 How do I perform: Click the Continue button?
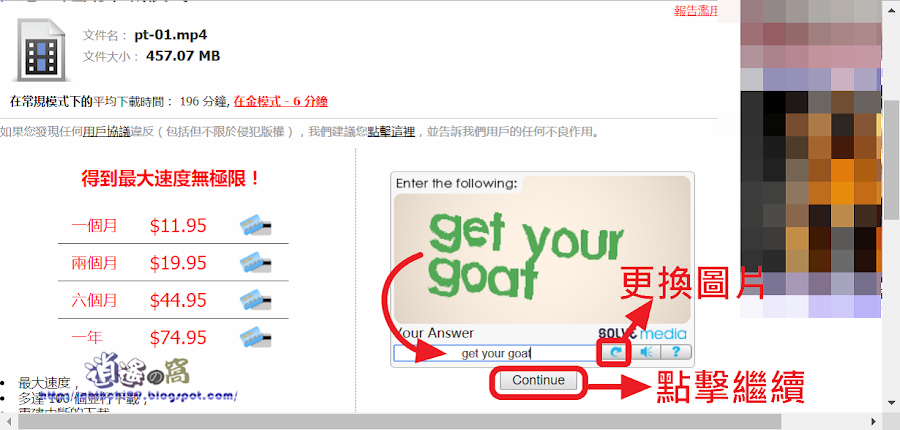pyautogui.click(x=538, y=381)
